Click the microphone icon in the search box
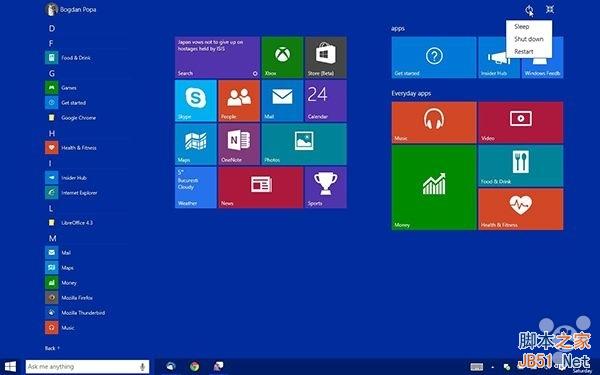Image resolution: width=600 pixels, height=375 pixels. point(142,367)
